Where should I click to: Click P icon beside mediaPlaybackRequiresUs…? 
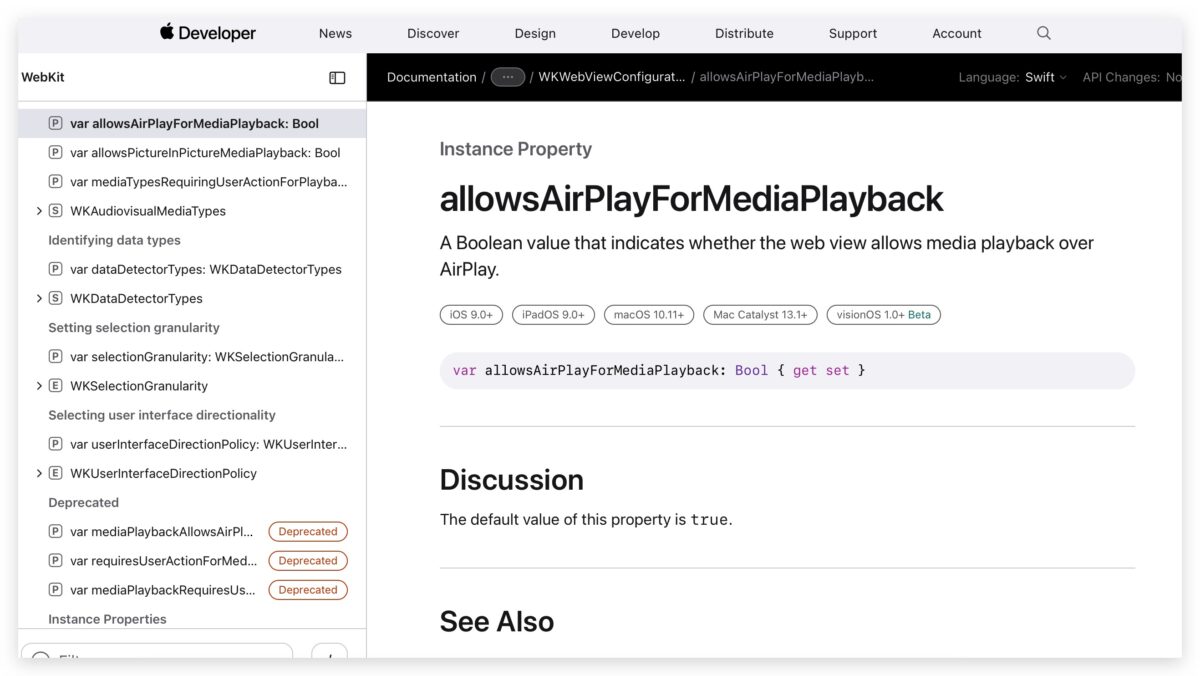[56, 590]
